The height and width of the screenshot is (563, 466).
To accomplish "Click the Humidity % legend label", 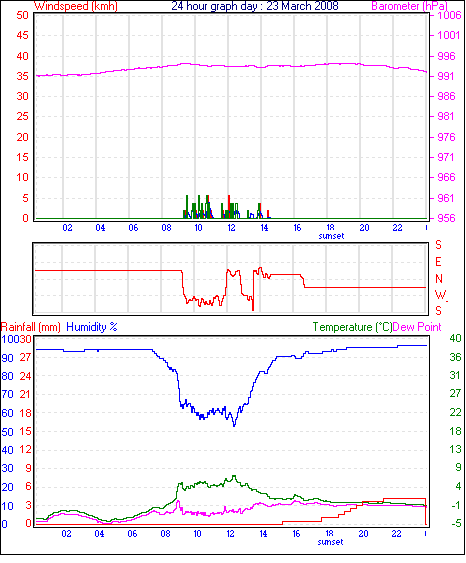I will [x=92, y=327].
